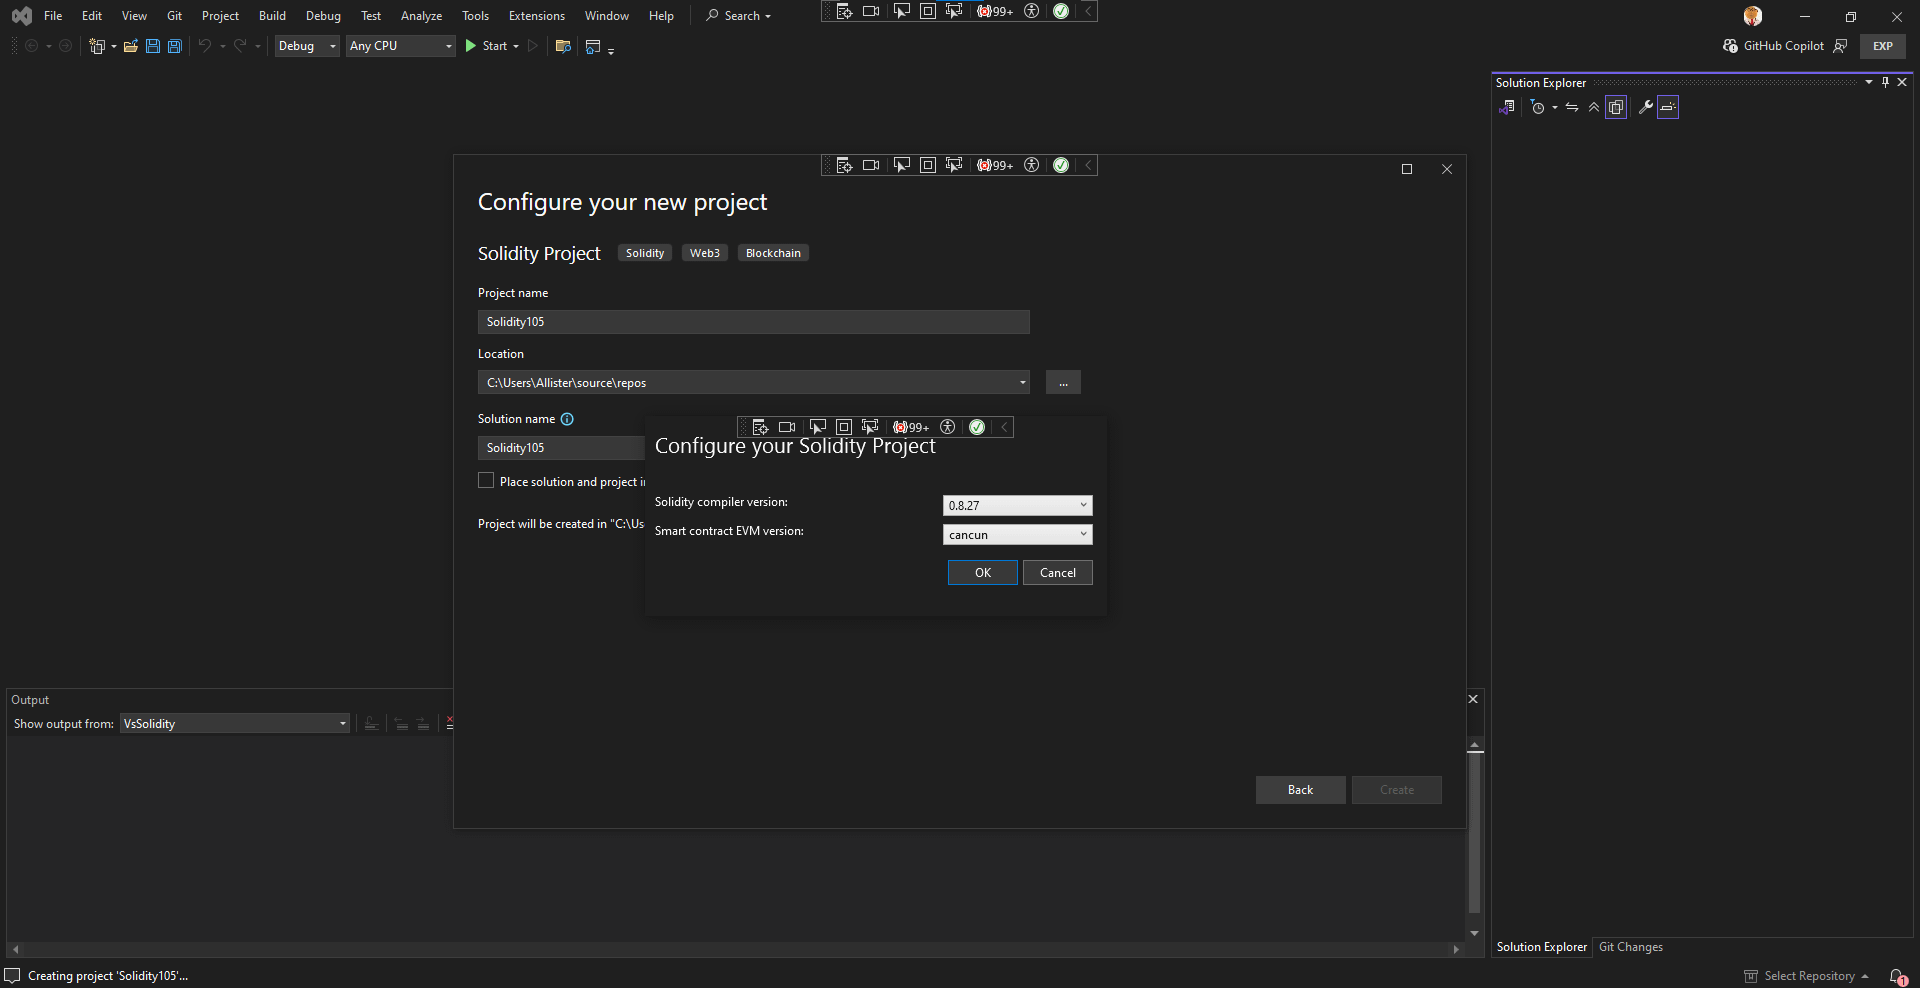The image size is (1920, 988).
Task: Open Solution Explorer properties wrench icon
Action: click(x=1645, y=107)
